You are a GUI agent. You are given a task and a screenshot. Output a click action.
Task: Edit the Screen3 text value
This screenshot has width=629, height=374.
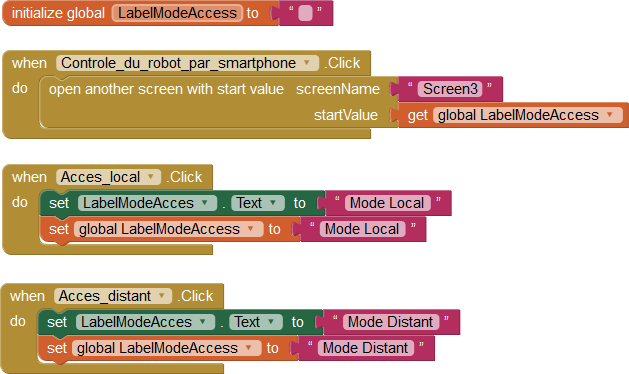click(450, 89)
